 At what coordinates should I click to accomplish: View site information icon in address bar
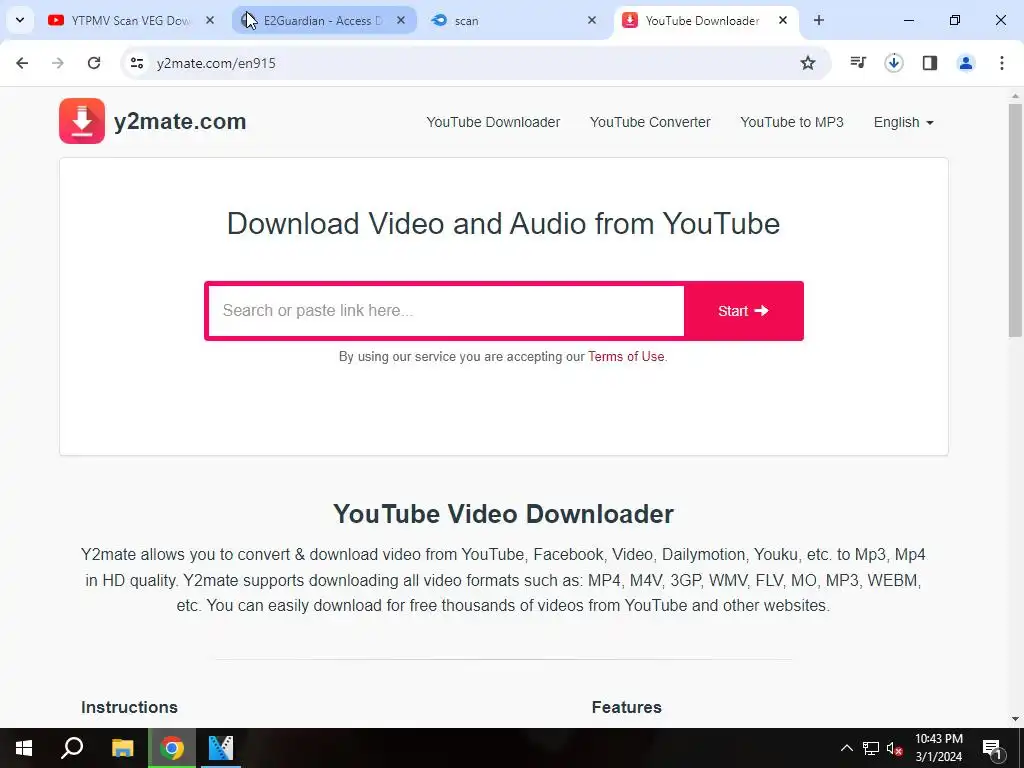[x=136, y=63]
